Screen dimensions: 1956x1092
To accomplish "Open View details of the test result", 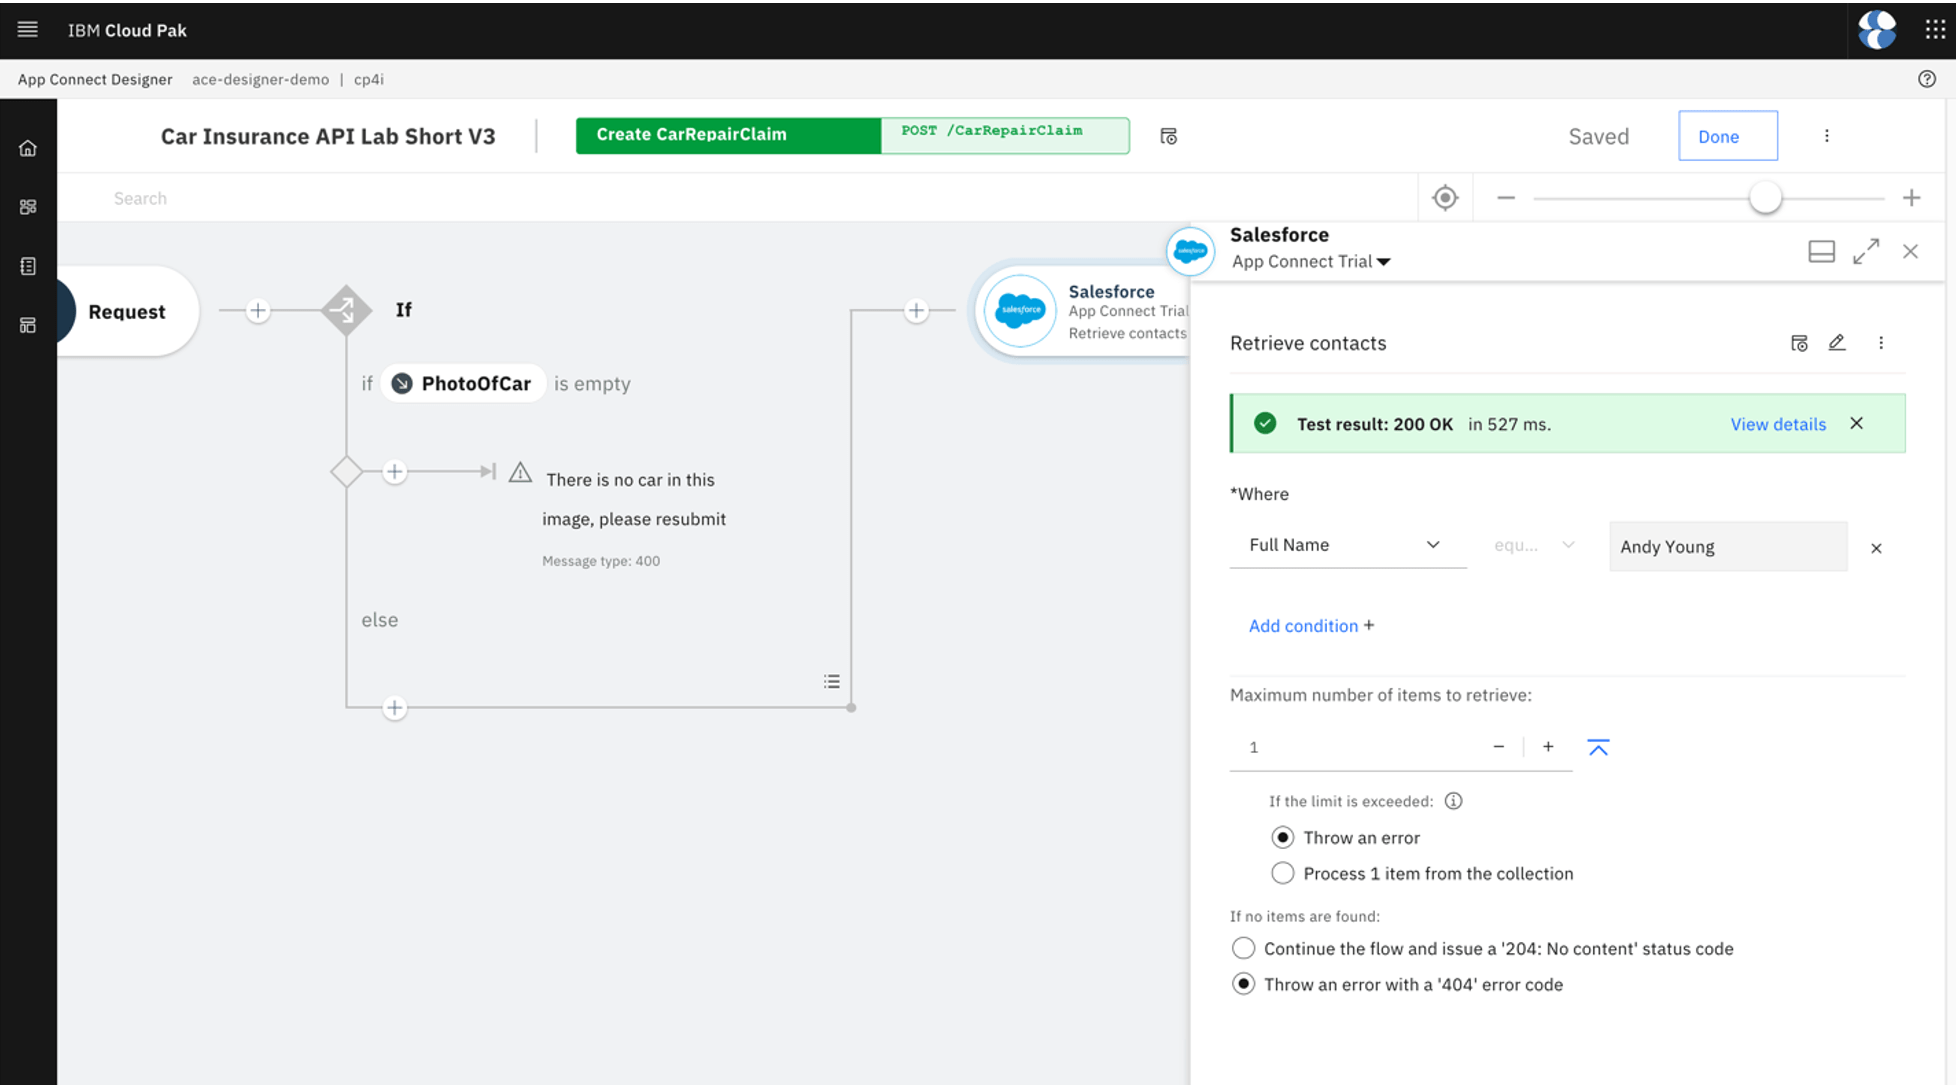I will pos(1777,424).
